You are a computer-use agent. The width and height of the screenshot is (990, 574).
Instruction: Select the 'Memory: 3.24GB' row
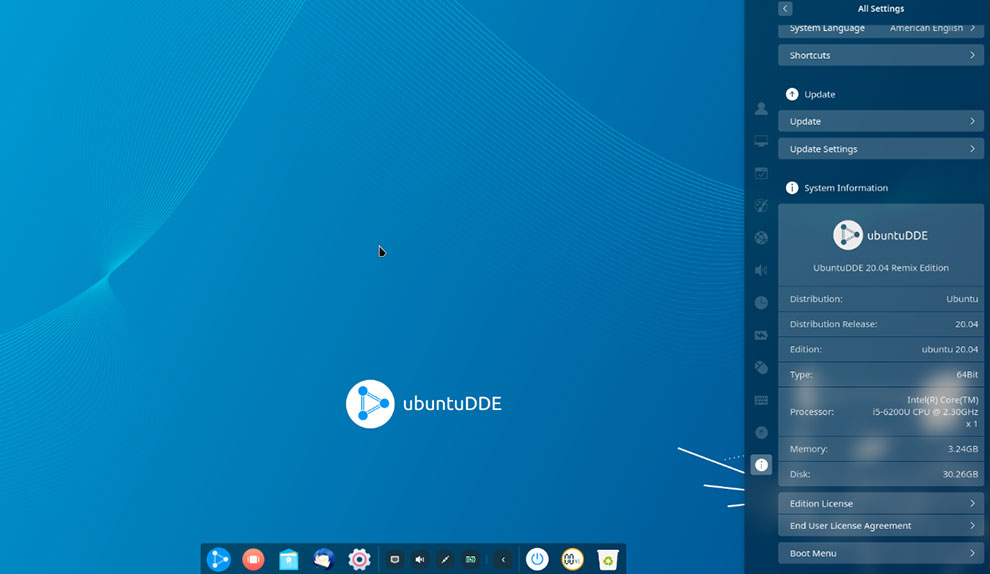point(881,449)
